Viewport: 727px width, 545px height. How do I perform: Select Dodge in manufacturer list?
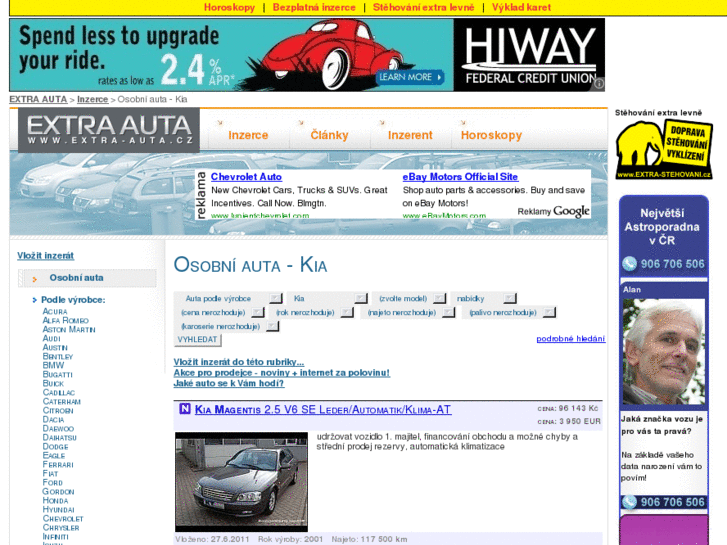(x=55, y=447)
